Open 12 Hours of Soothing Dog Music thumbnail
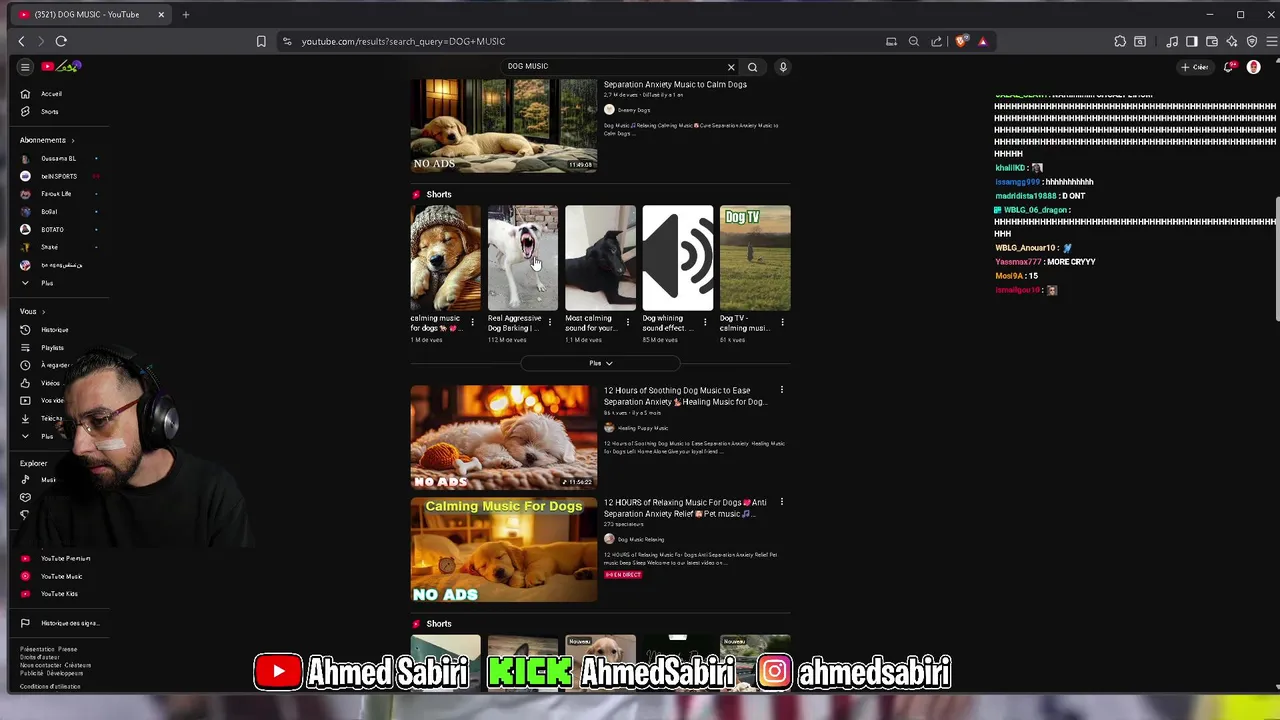 [x=504, y=437]
